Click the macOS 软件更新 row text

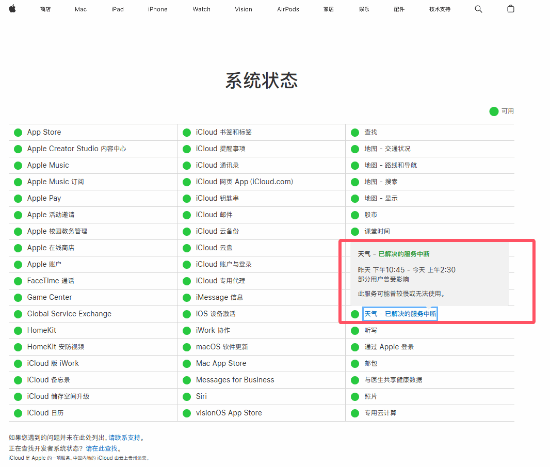(222, 347)
